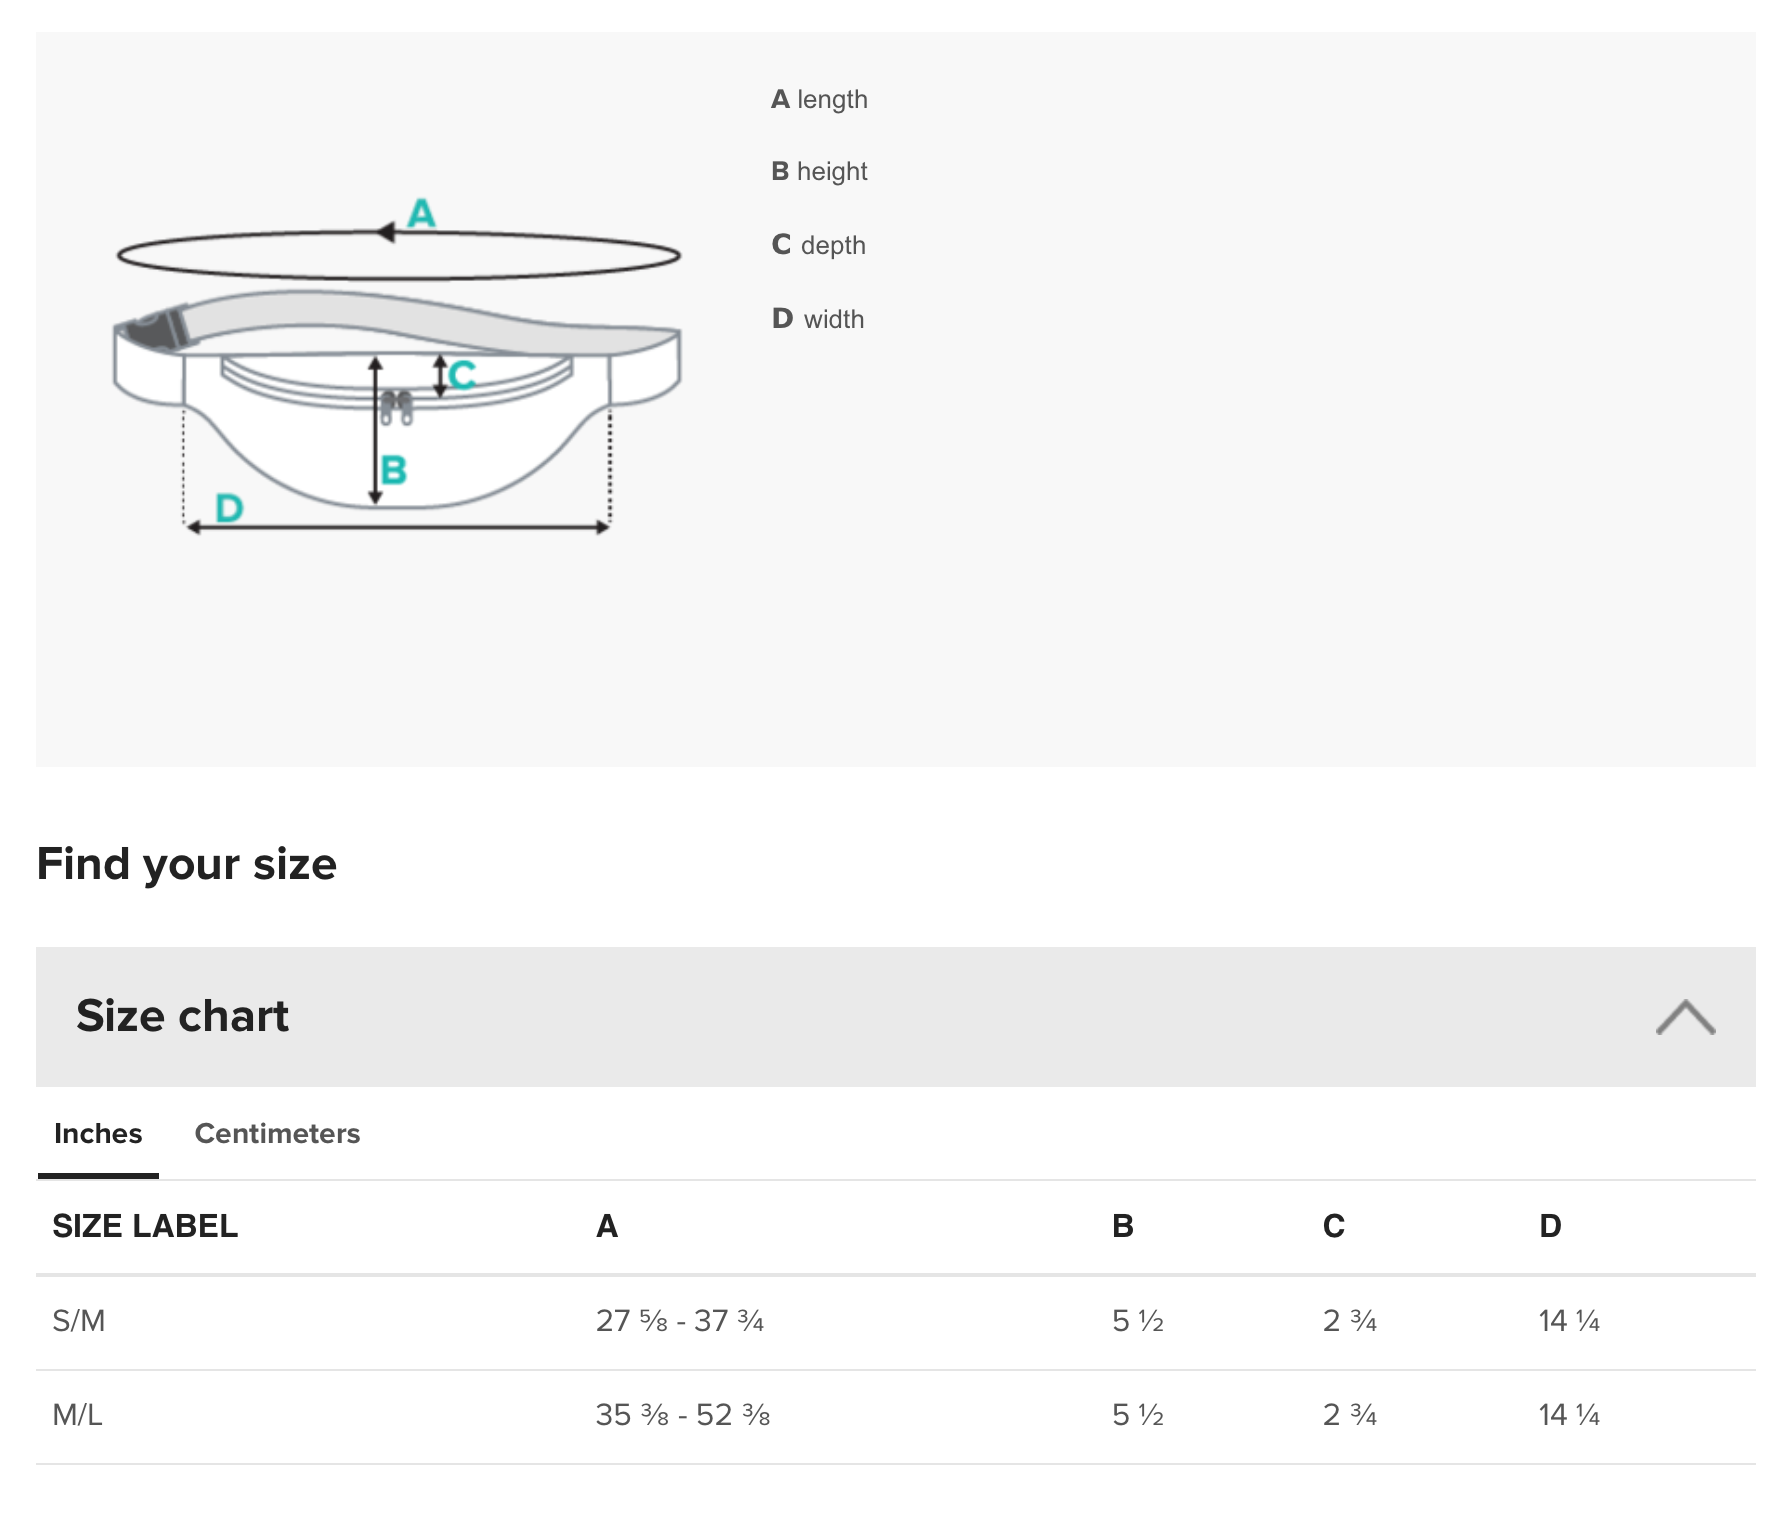
Task: Click the teal letter D on diagram
Action: click(x=229, y=508)
